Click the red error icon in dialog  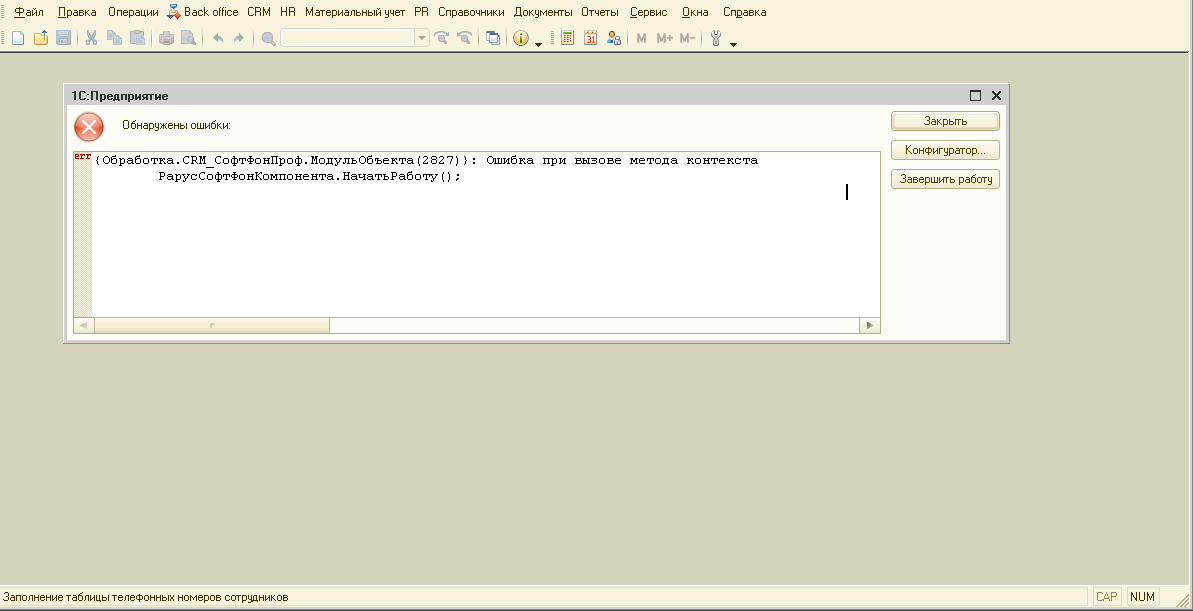(89, 126)
